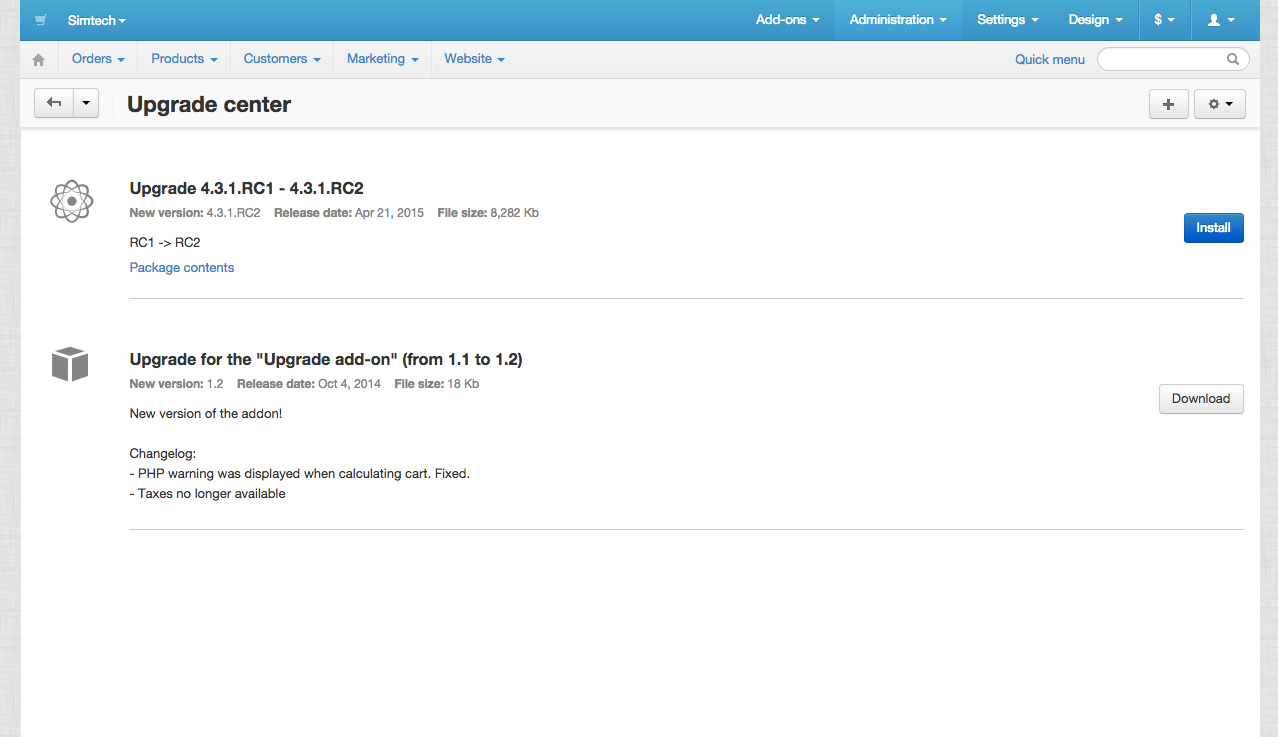Open the Administration menu

[x=898, y=20]
